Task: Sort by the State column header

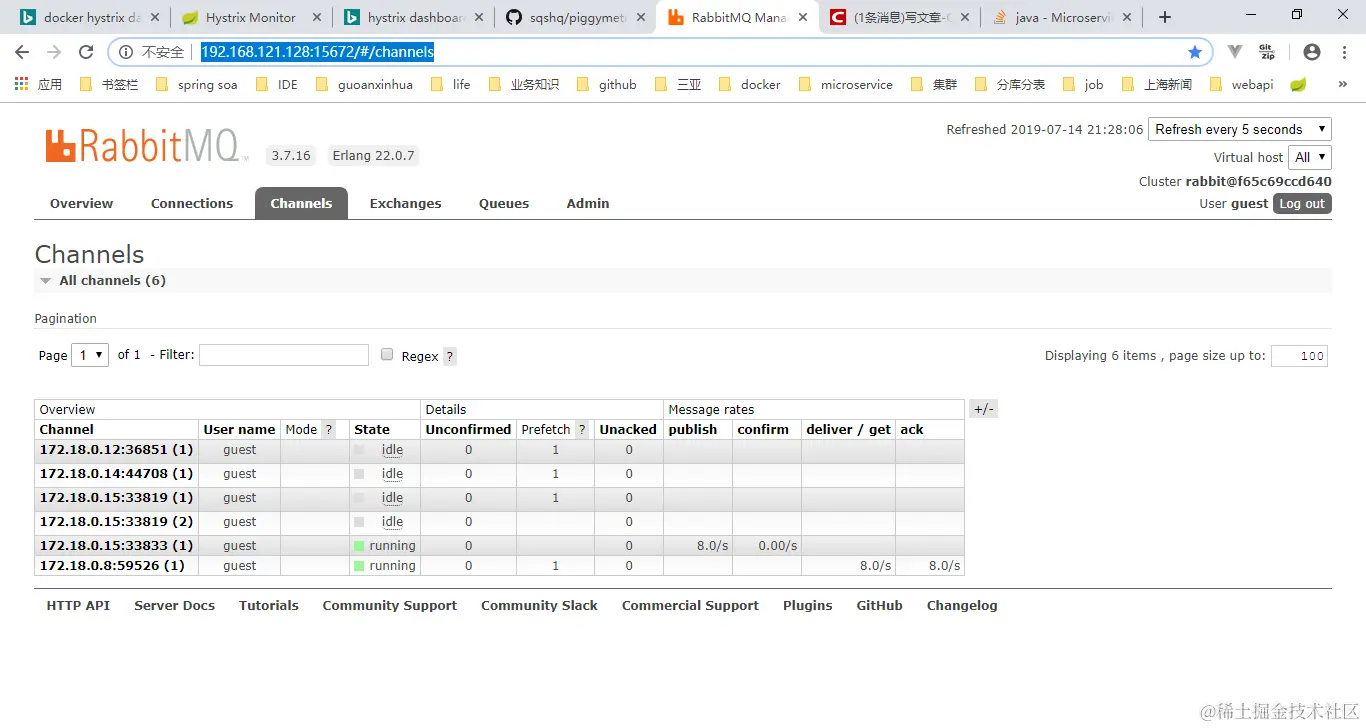Action: tap(372, 430)
